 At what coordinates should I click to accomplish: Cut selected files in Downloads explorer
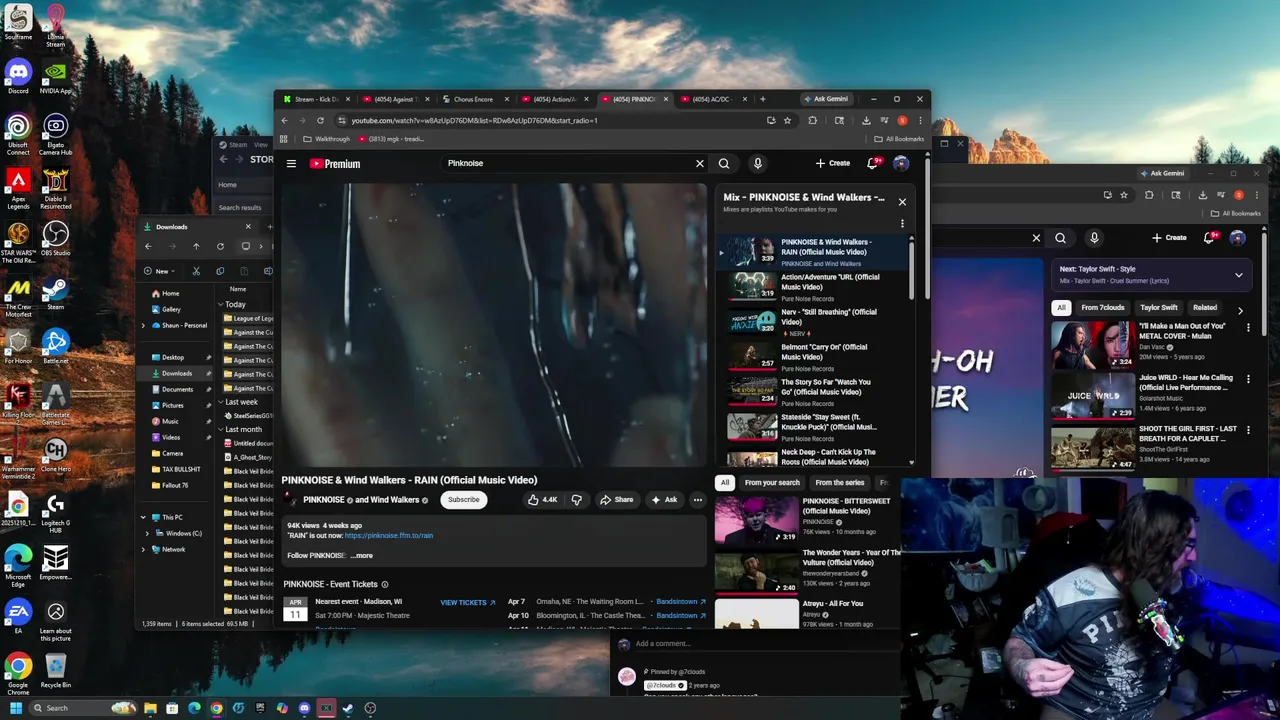tap(196, 271)
